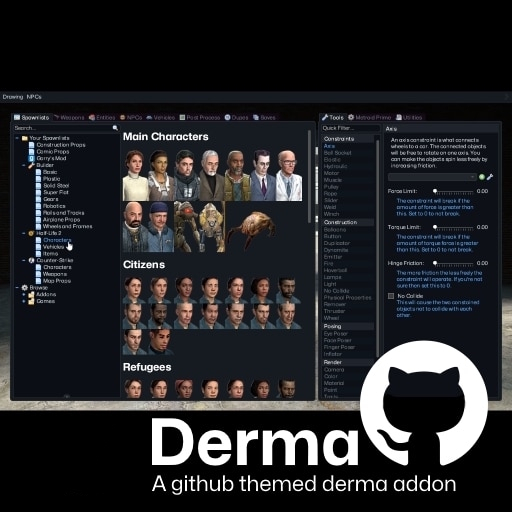Open the Comic Props spawnlist

click(x=53, y=151)
